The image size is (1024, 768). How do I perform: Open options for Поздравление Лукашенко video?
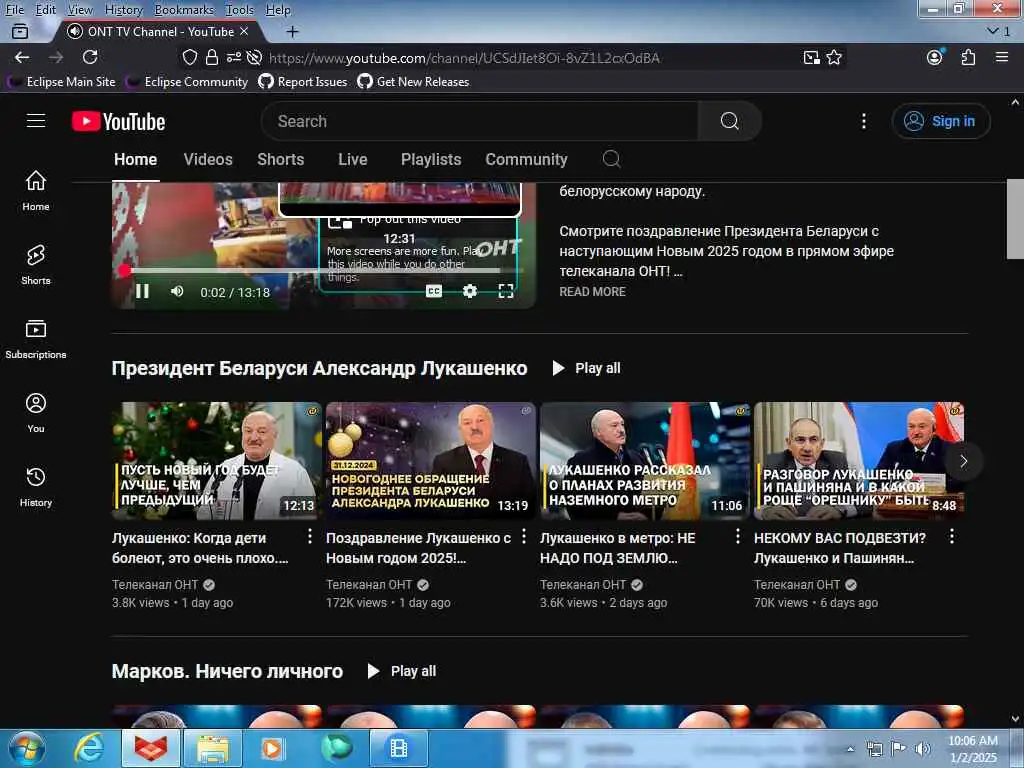tap(524, 537)
